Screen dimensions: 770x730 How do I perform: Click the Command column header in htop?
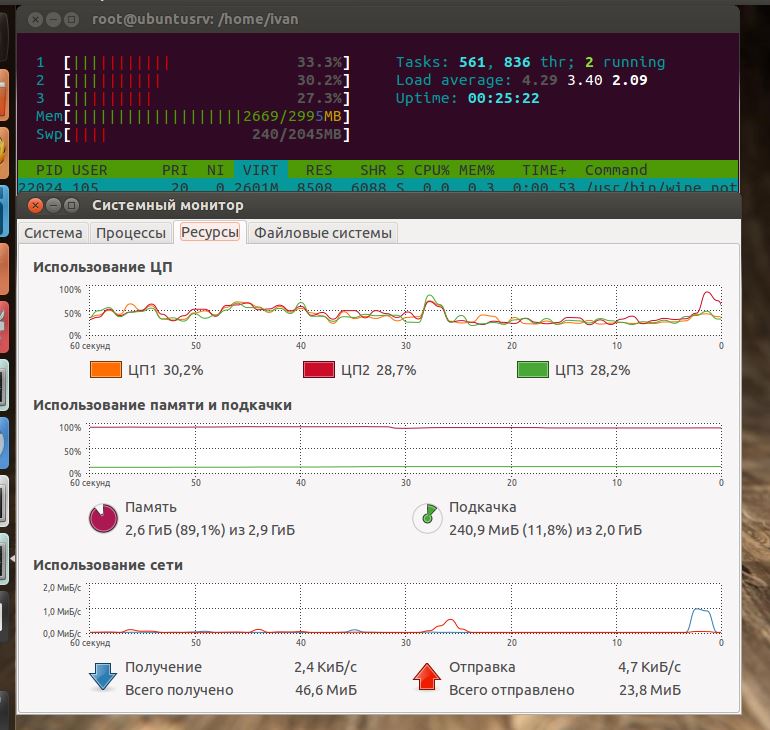click(x=616, y=170)
